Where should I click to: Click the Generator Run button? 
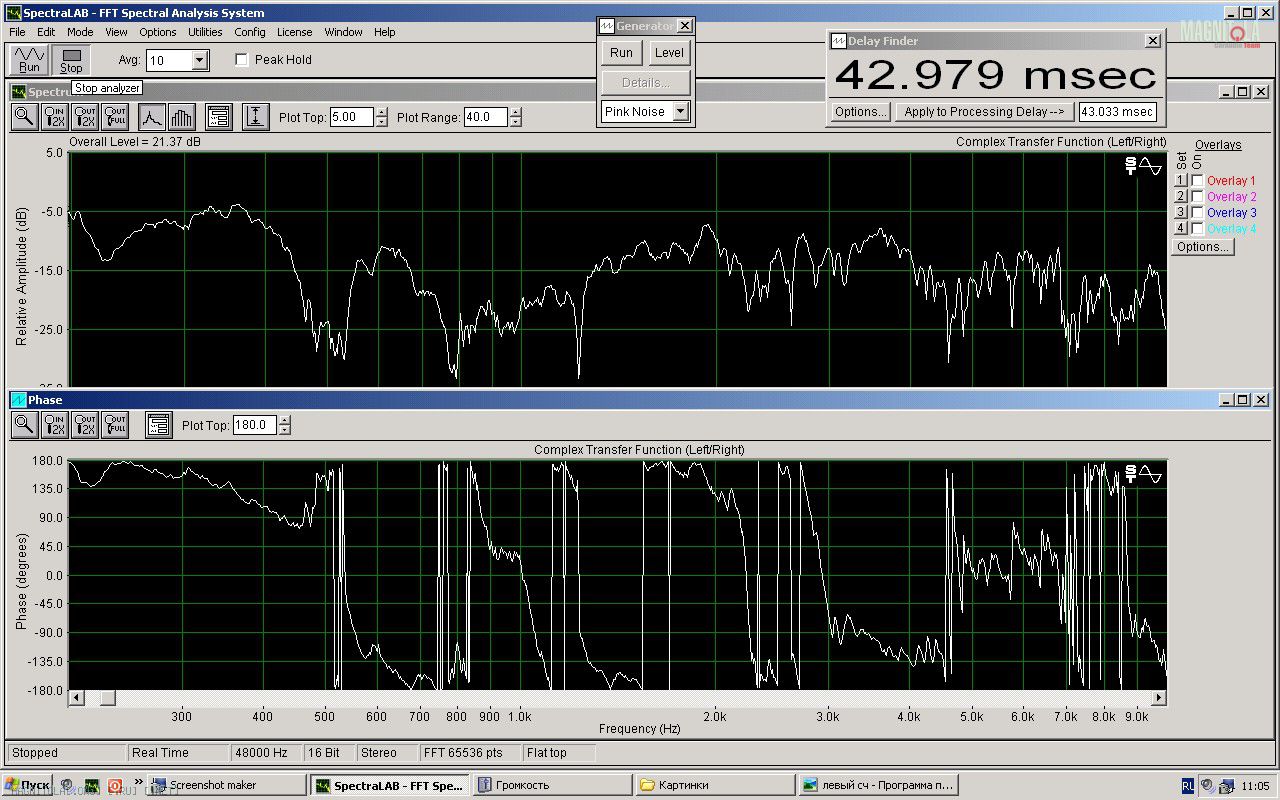click(x=622, y=53)
